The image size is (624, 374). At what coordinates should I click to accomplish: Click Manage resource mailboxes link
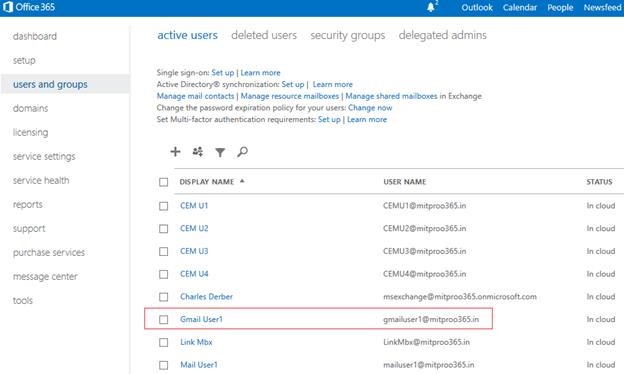[x=290, y=96]
